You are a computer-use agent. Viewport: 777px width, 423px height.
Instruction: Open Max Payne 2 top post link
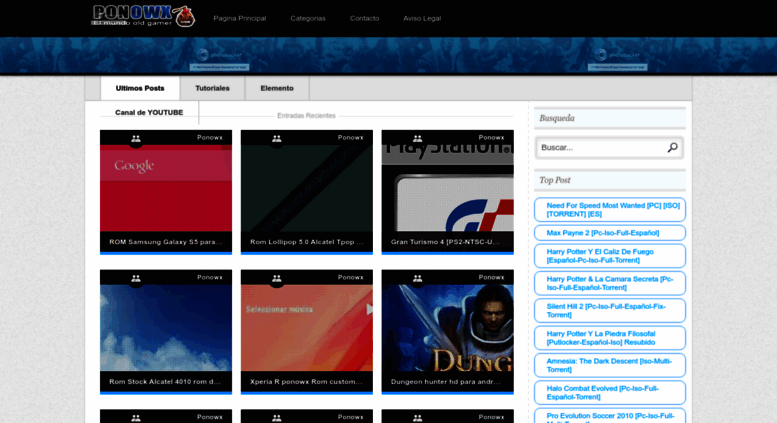[x=603, y=233]
